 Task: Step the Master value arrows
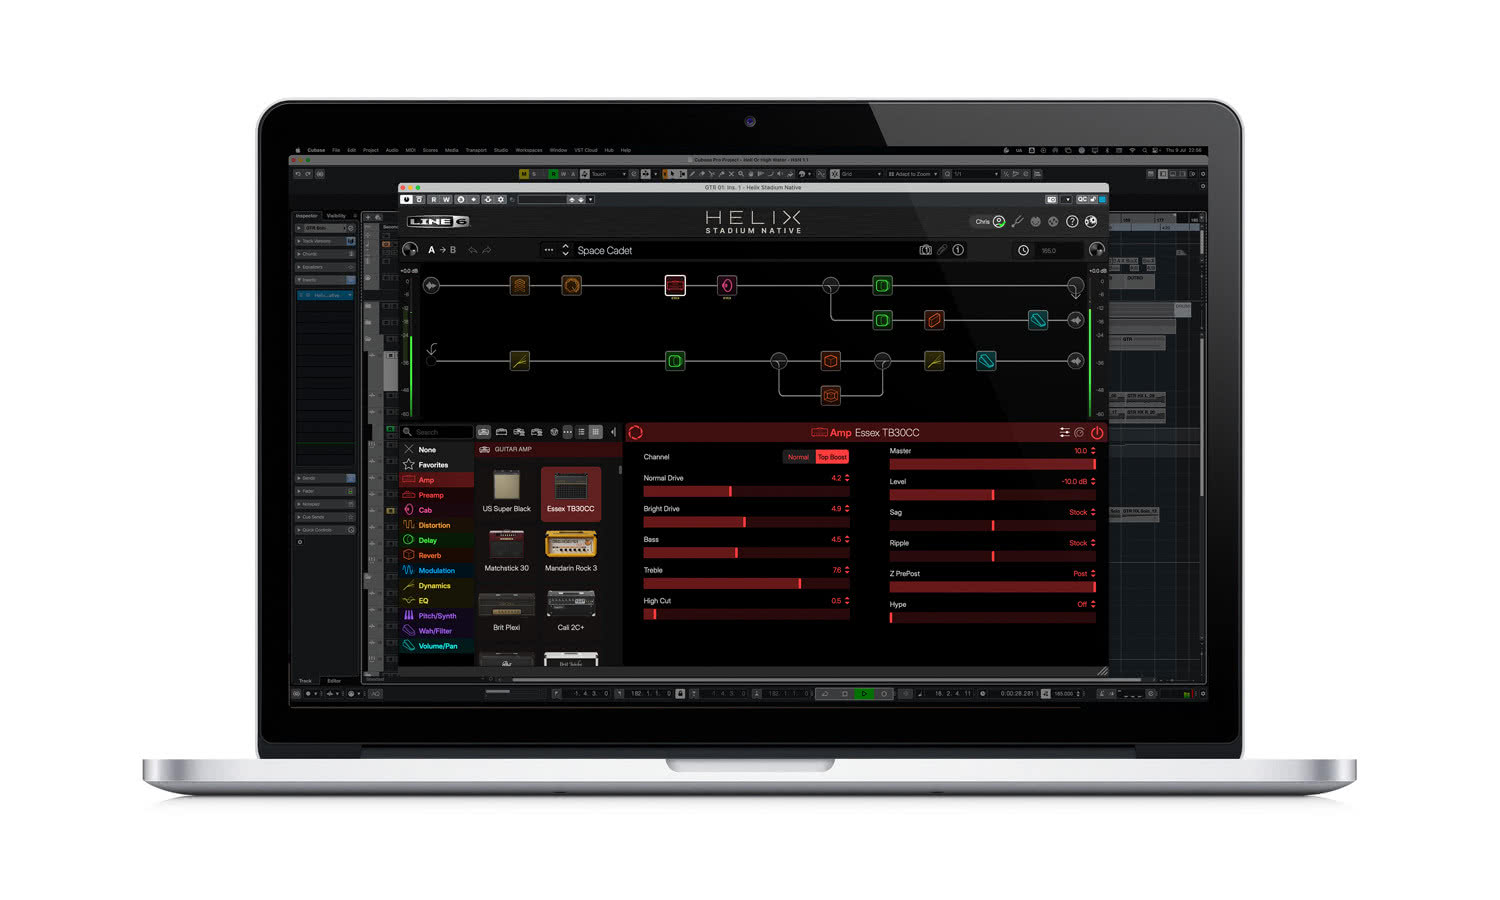tap(1093, 451)
